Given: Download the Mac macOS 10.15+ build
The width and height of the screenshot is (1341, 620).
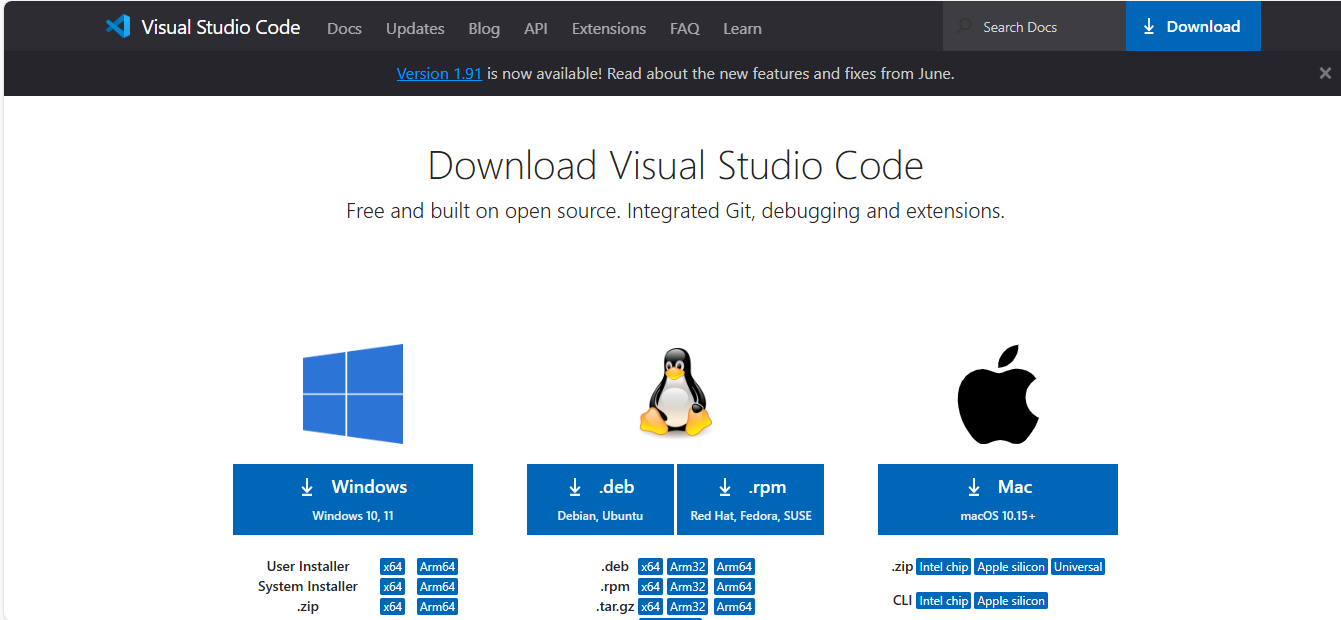Looking at the screenshot, I should [x=998, y=499].
